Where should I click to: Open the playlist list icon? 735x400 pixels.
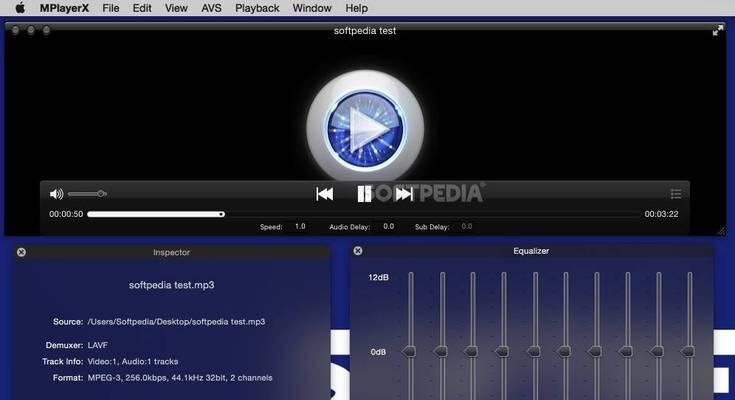(x=675, y=194)
